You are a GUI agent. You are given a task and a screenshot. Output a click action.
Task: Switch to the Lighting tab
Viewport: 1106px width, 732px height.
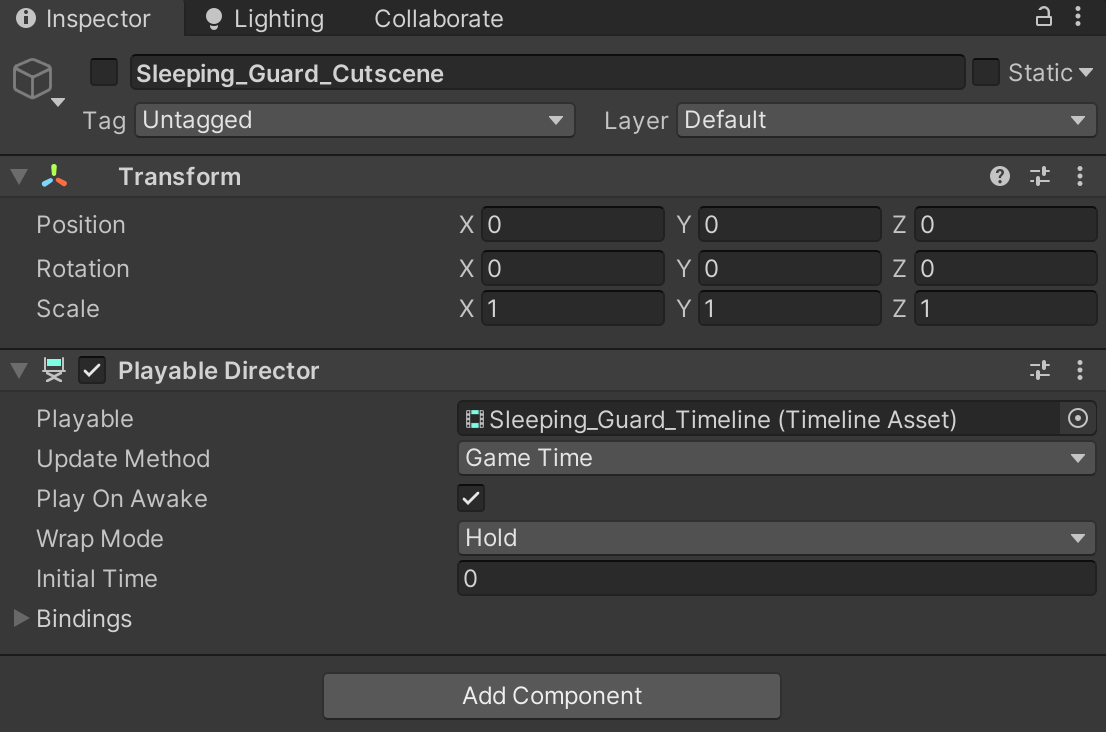coord(265,18)
